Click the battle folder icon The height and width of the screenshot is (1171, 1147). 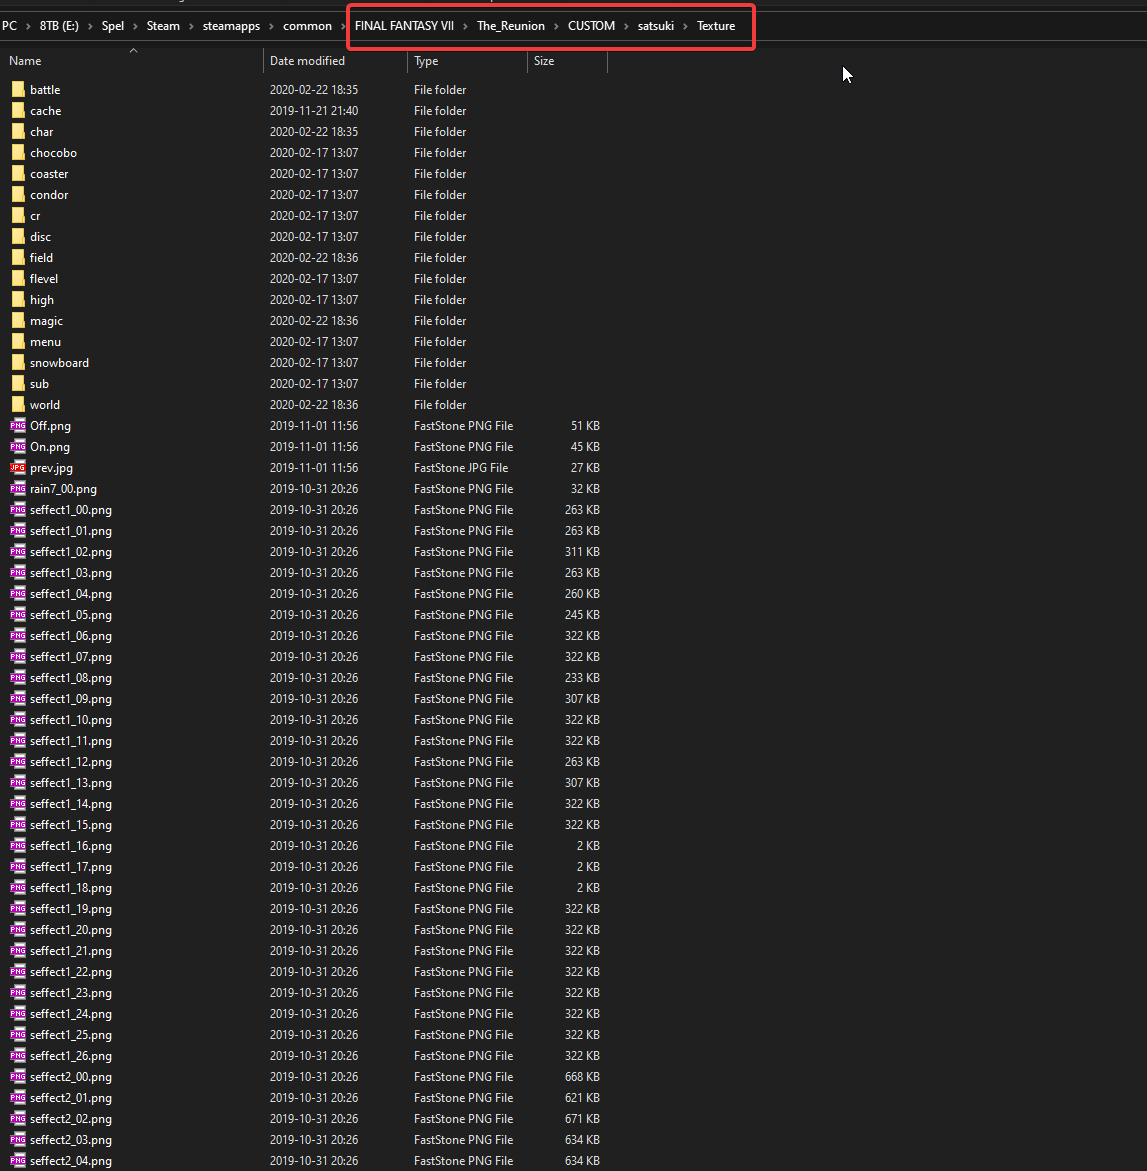click(18, 90)
